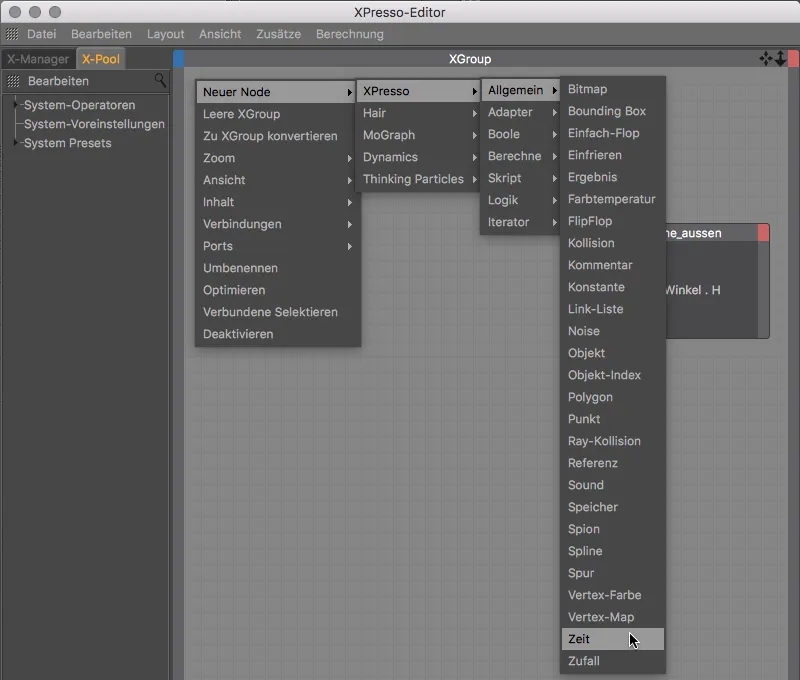Viewport: 800px width, 680px height.
Task: Create a Farbtemperatur node
Action: click(613, 199)
